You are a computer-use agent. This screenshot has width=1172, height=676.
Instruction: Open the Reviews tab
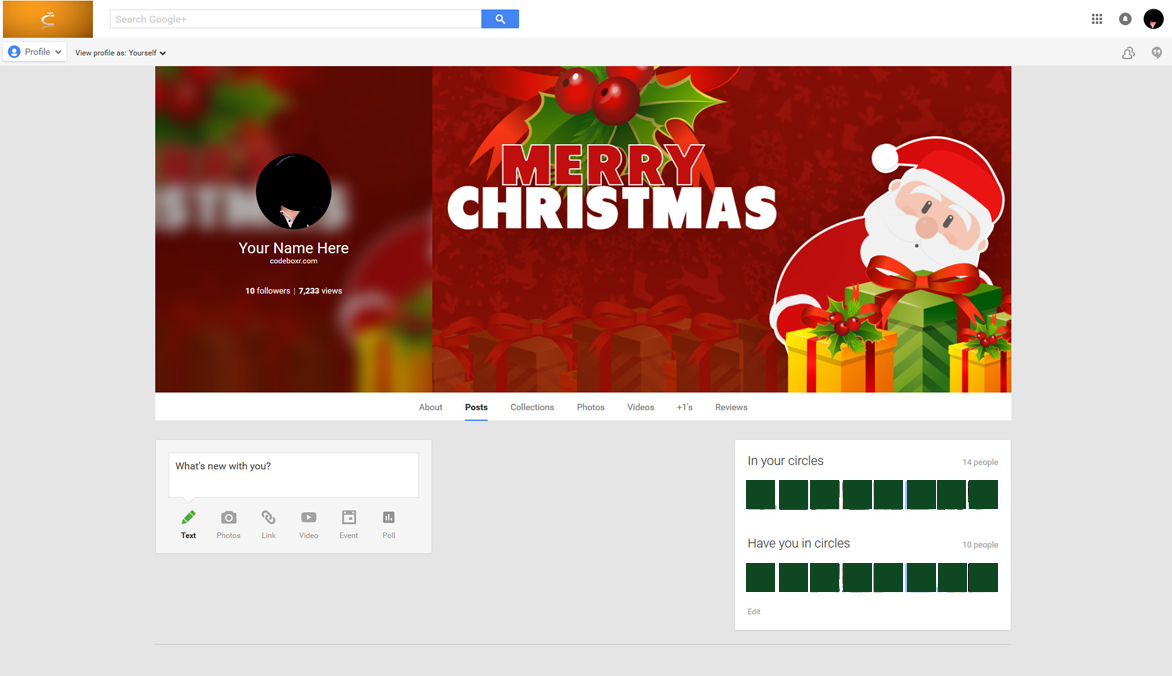point(731,408)
